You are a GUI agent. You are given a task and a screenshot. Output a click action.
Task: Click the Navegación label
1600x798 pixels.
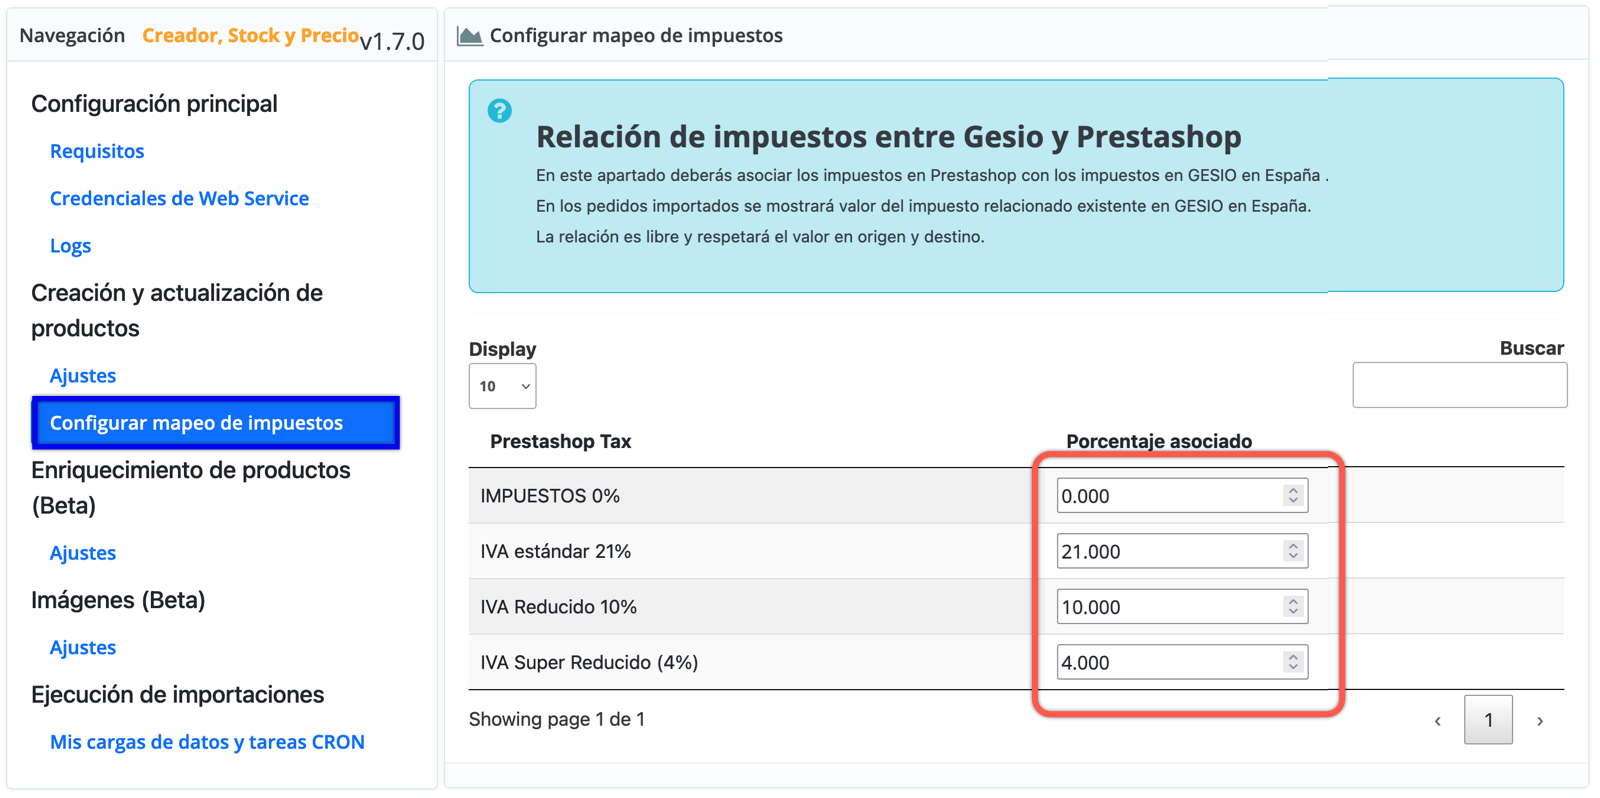pos(72,35)
